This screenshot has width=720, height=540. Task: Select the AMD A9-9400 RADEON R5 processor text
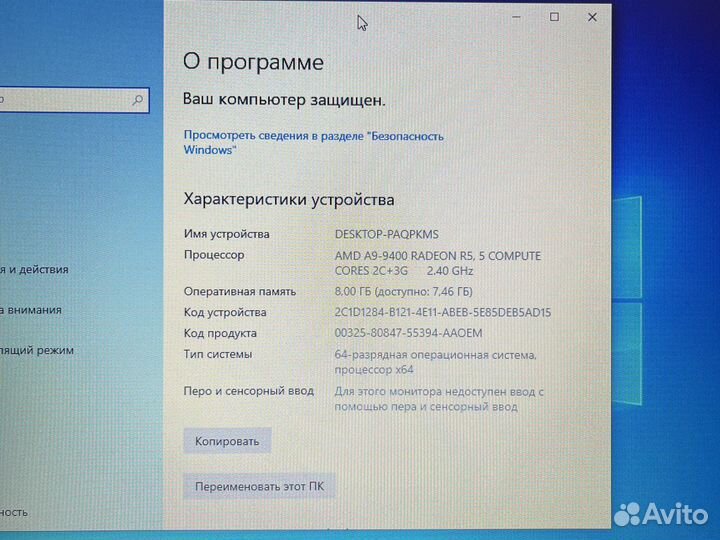(438, 263)
